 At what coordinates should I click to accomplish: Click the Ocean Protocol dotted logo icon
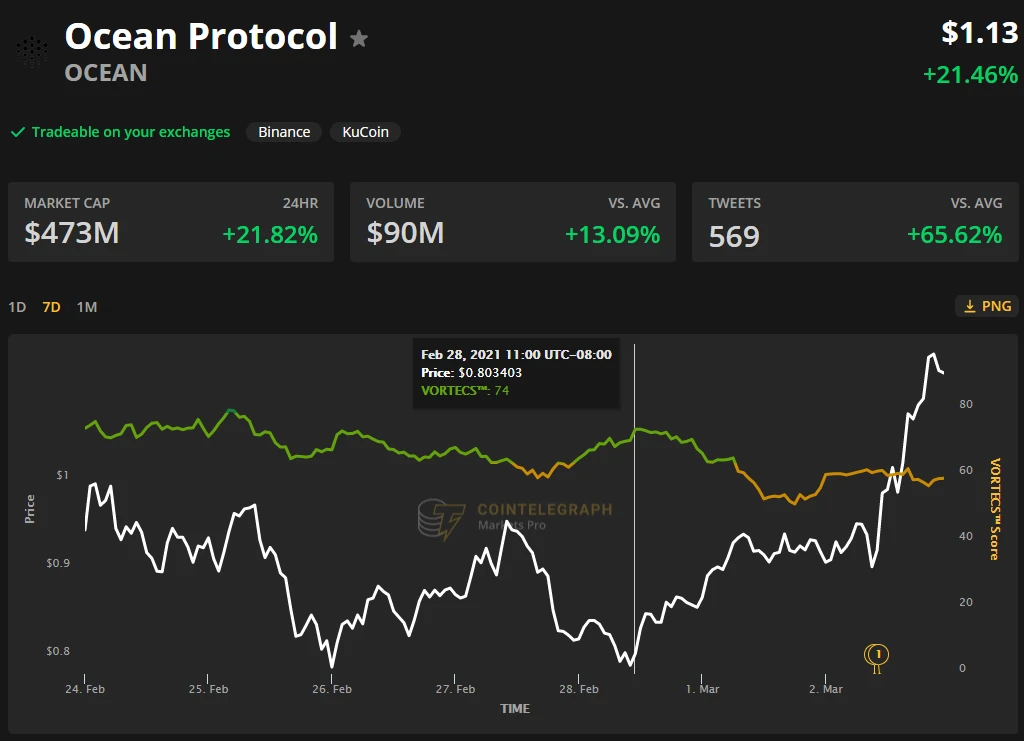tap(31, 52)
